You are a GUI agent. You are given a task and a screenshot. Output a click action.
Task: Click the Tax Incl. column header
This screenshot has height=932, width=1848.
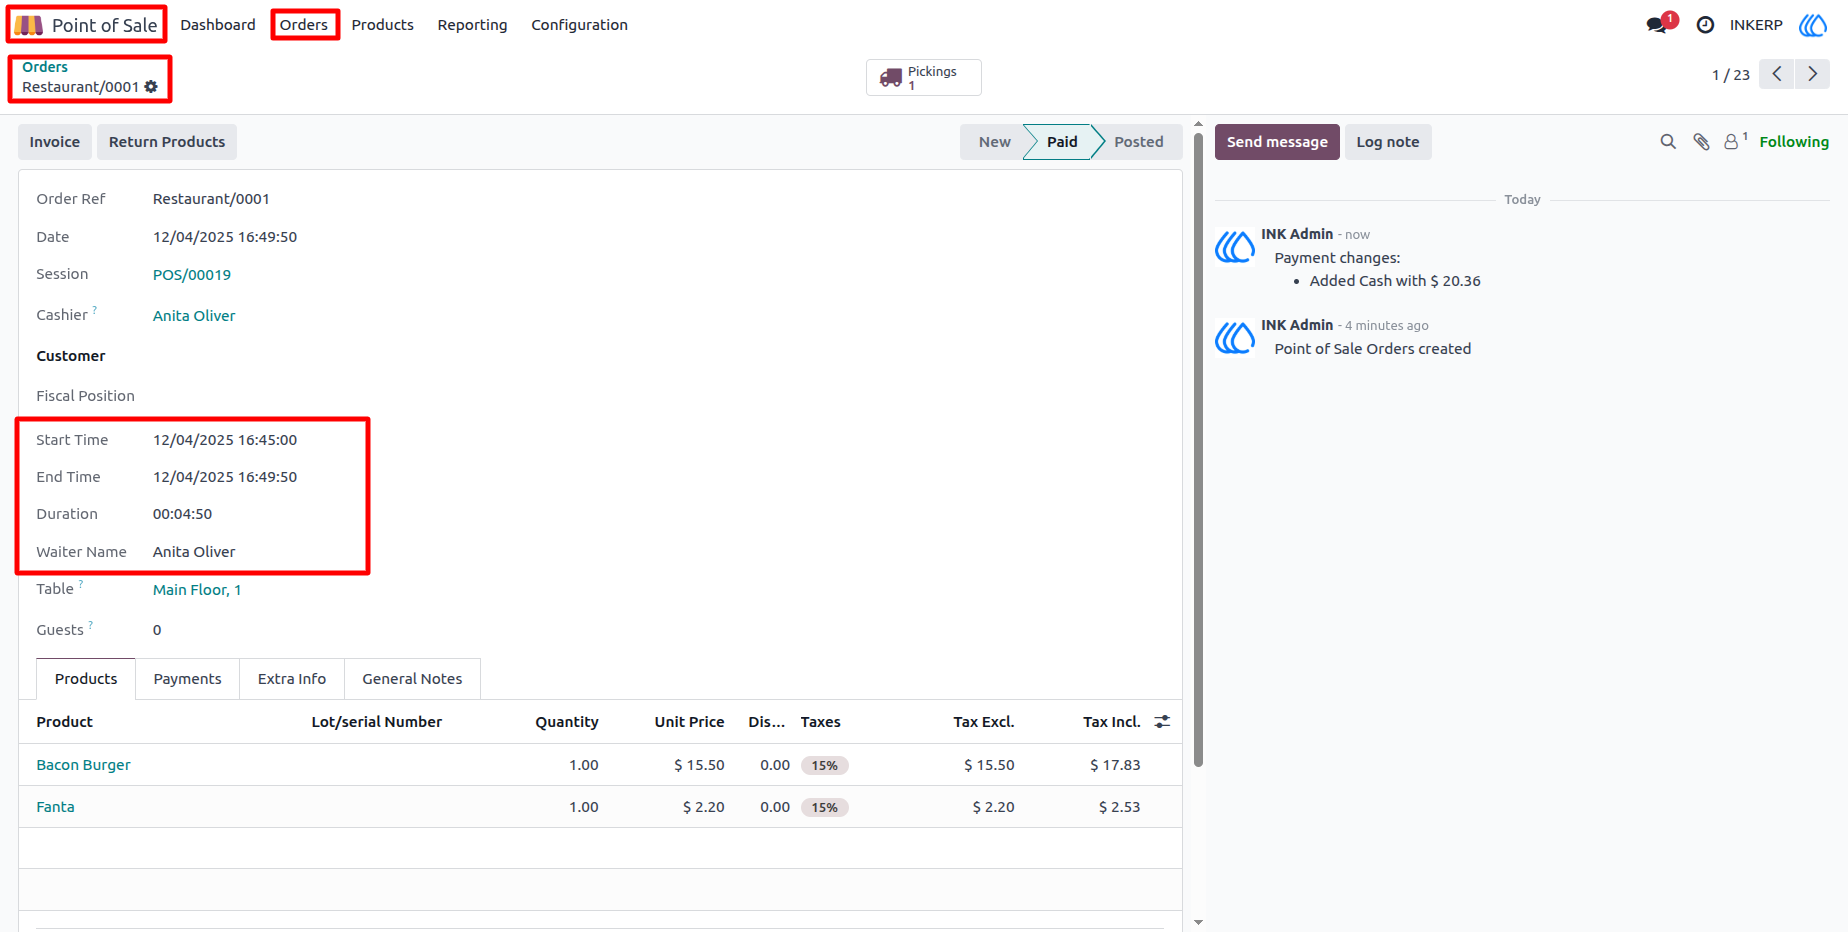tap(1111, 722)
